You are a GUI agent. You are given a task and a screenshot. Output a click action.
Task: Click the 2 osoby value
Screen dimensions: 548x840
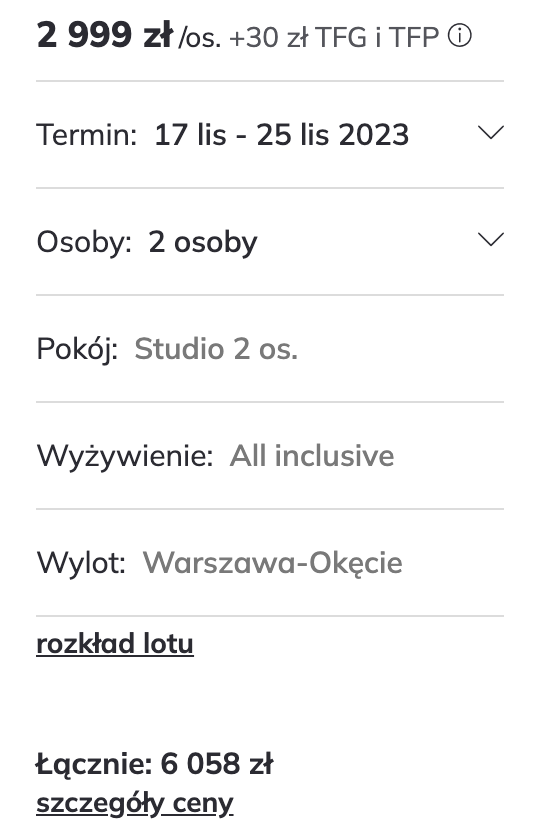(202, 242)
